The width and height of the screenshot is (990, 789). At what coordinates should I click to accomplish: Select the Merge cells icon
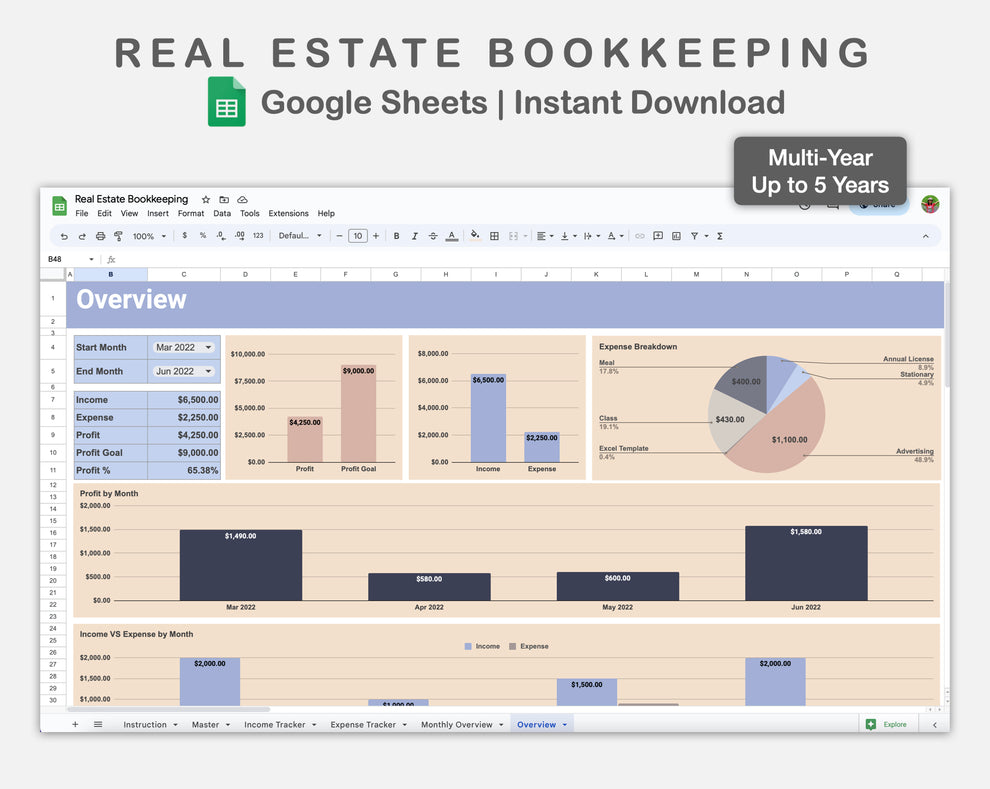click(514, 236)
